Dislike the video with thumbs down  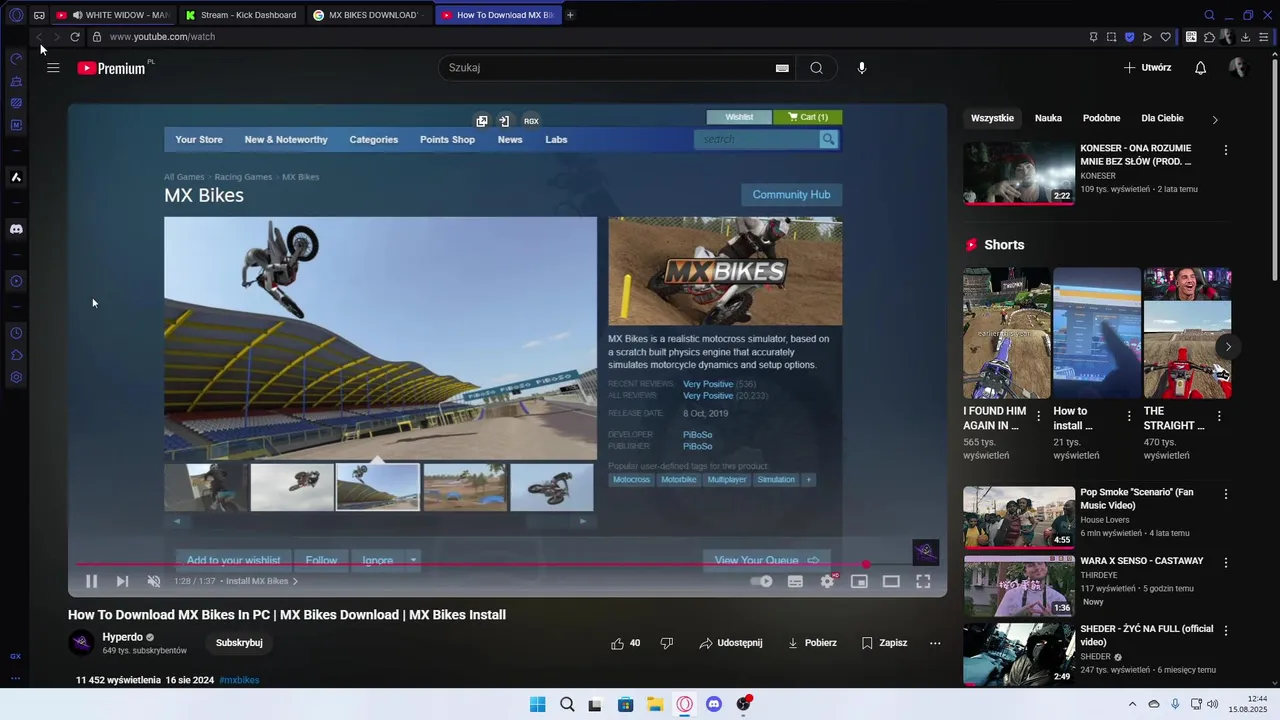[x=667, y=643]
